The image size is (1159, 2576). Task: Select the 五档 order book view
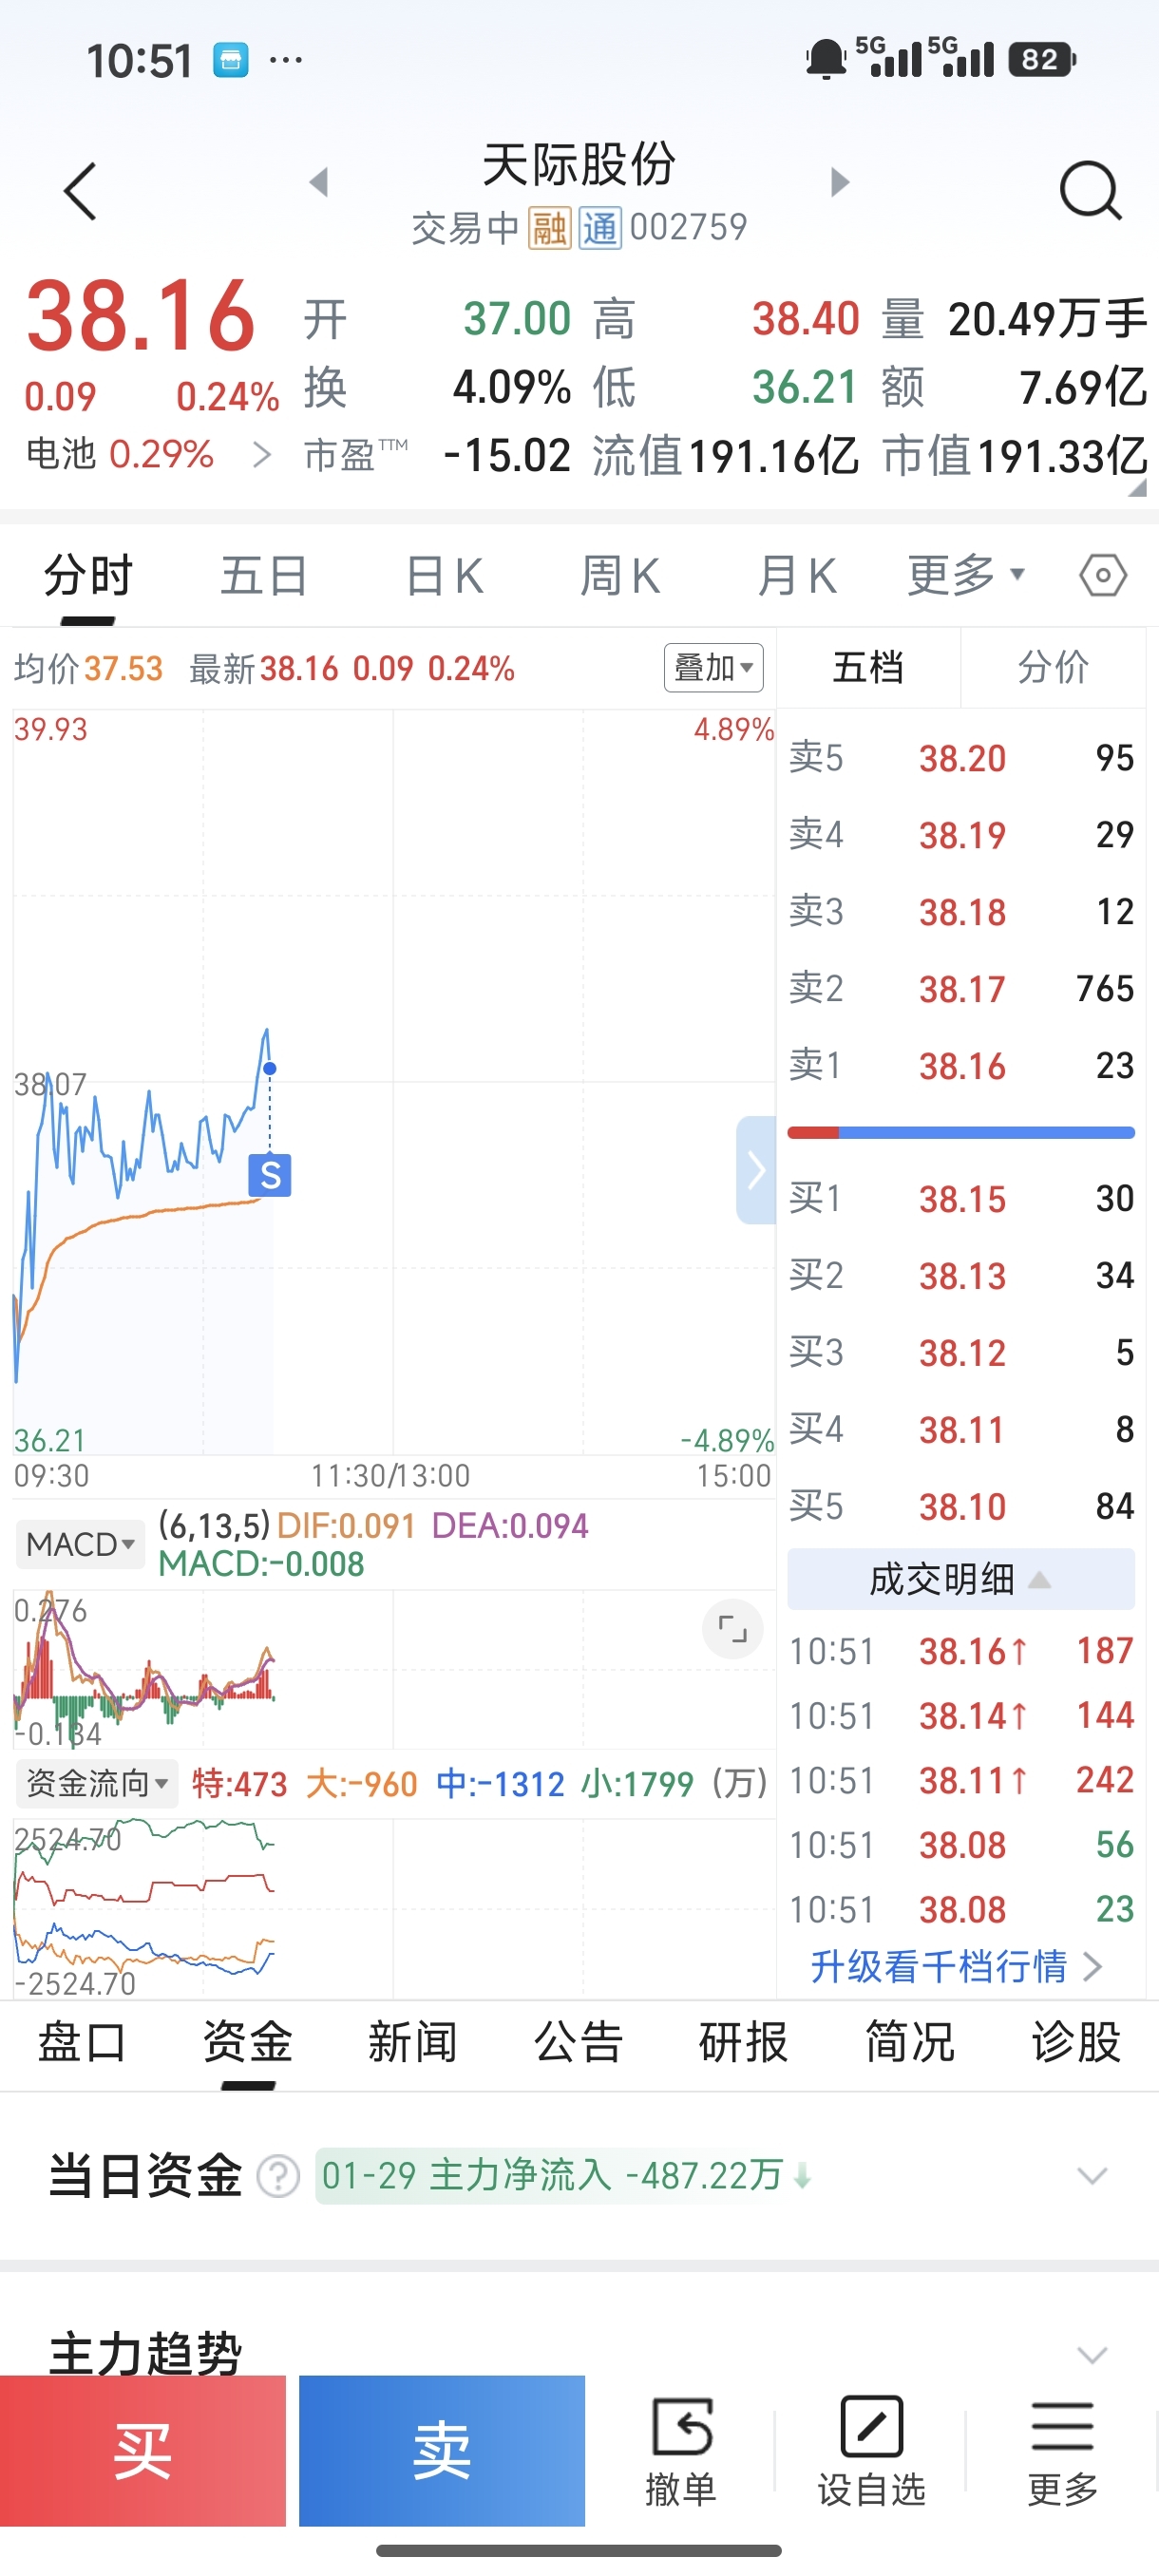pyautogui.click(x=868, y=667)
